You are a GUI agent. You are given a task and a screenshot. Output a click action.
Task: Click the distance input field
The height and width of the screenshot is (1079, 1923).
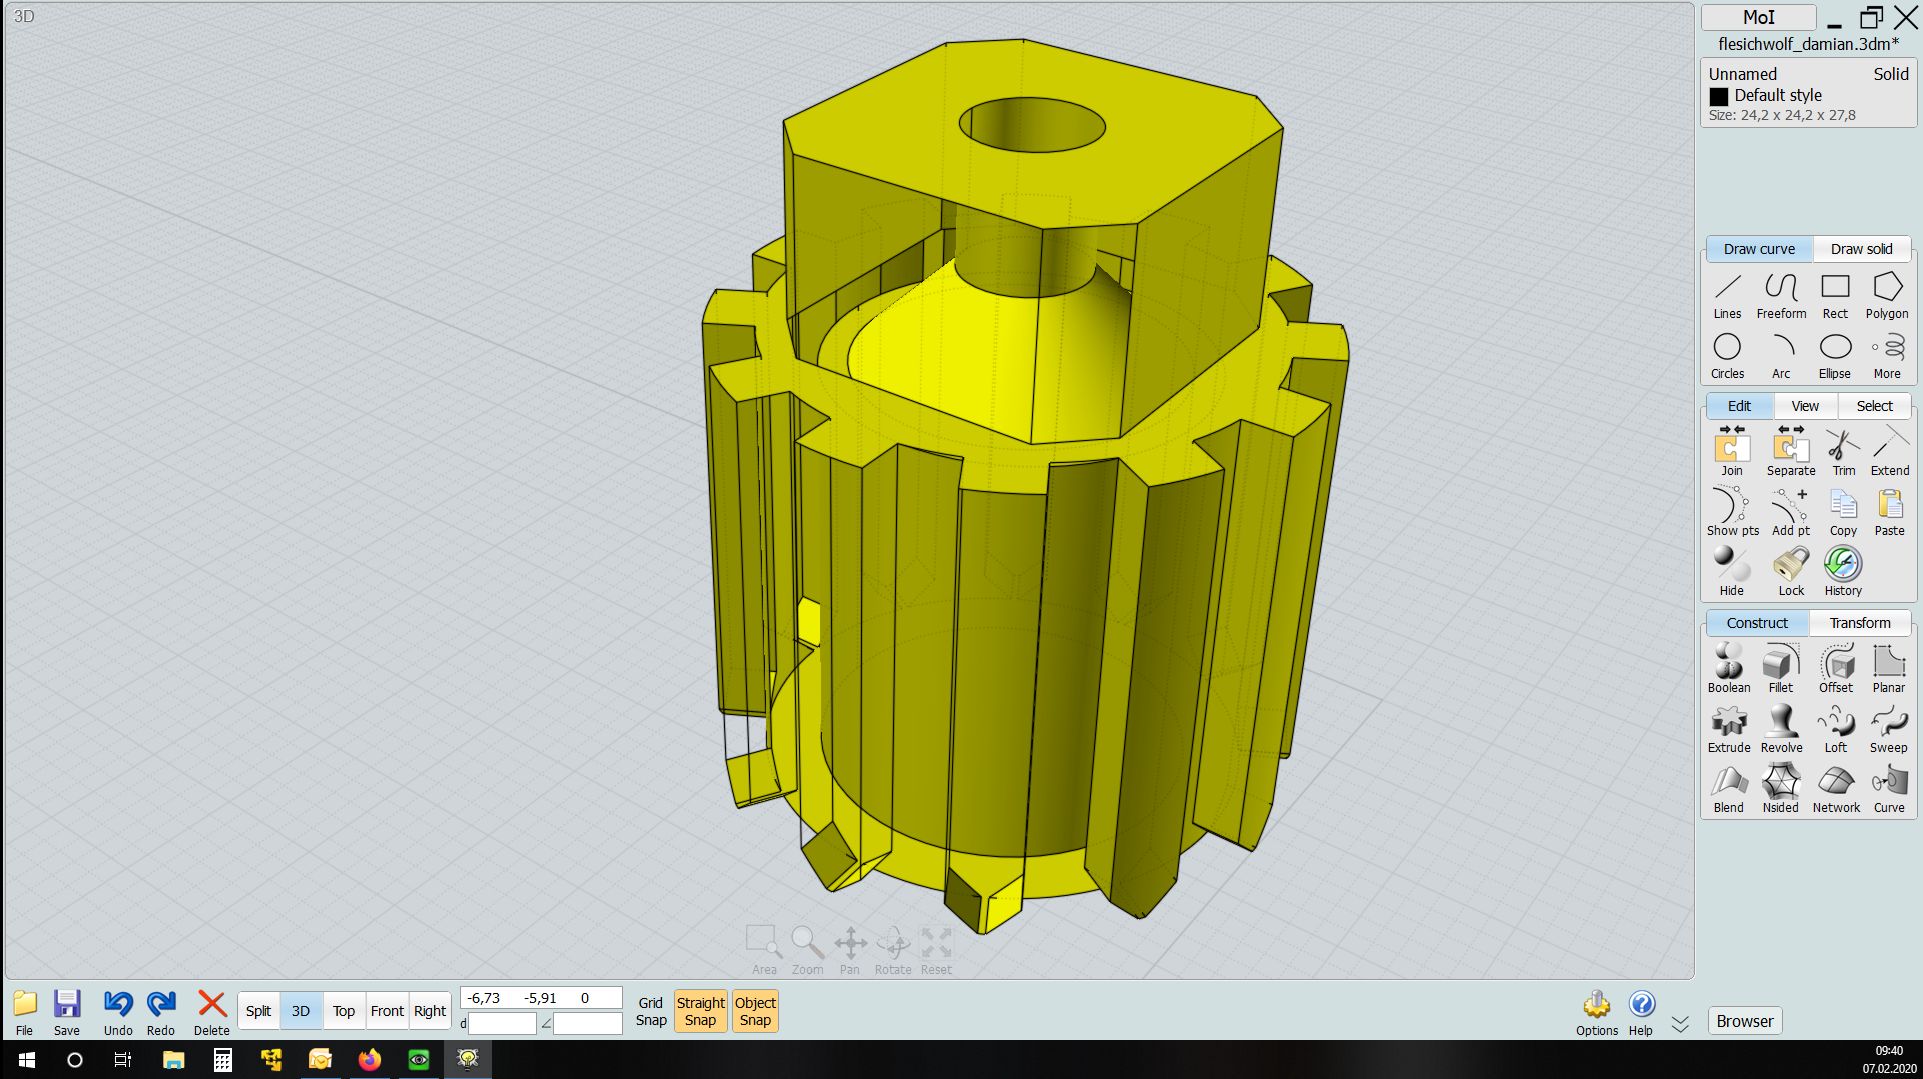point(503,1024)
